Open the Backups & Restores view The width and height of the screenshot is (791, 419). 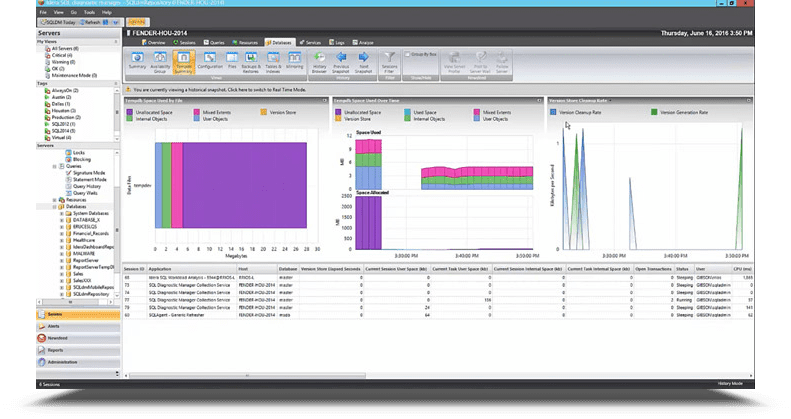pos(251,62)
